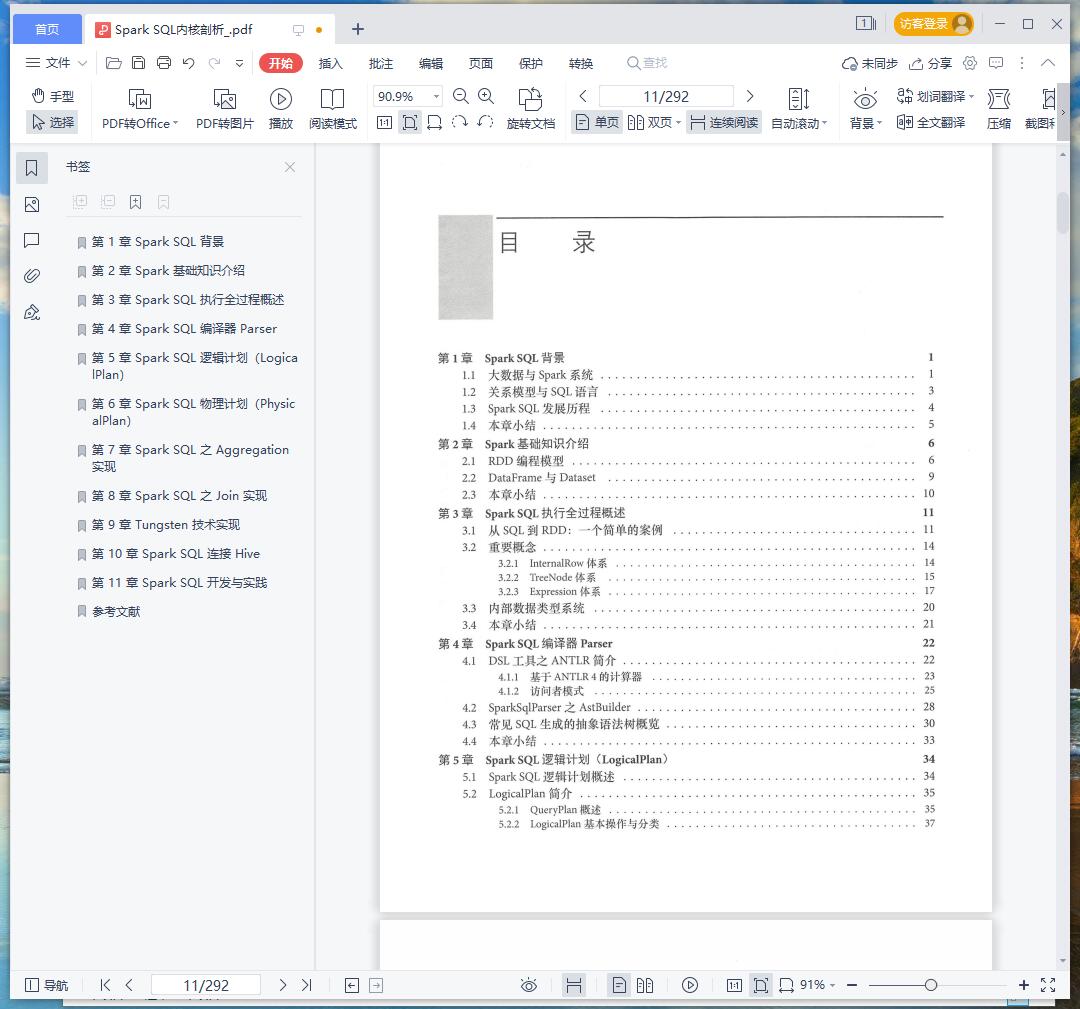Zoom in using the plus magnifier
The image size is (1080, 1009).
[x=486, y=96]
